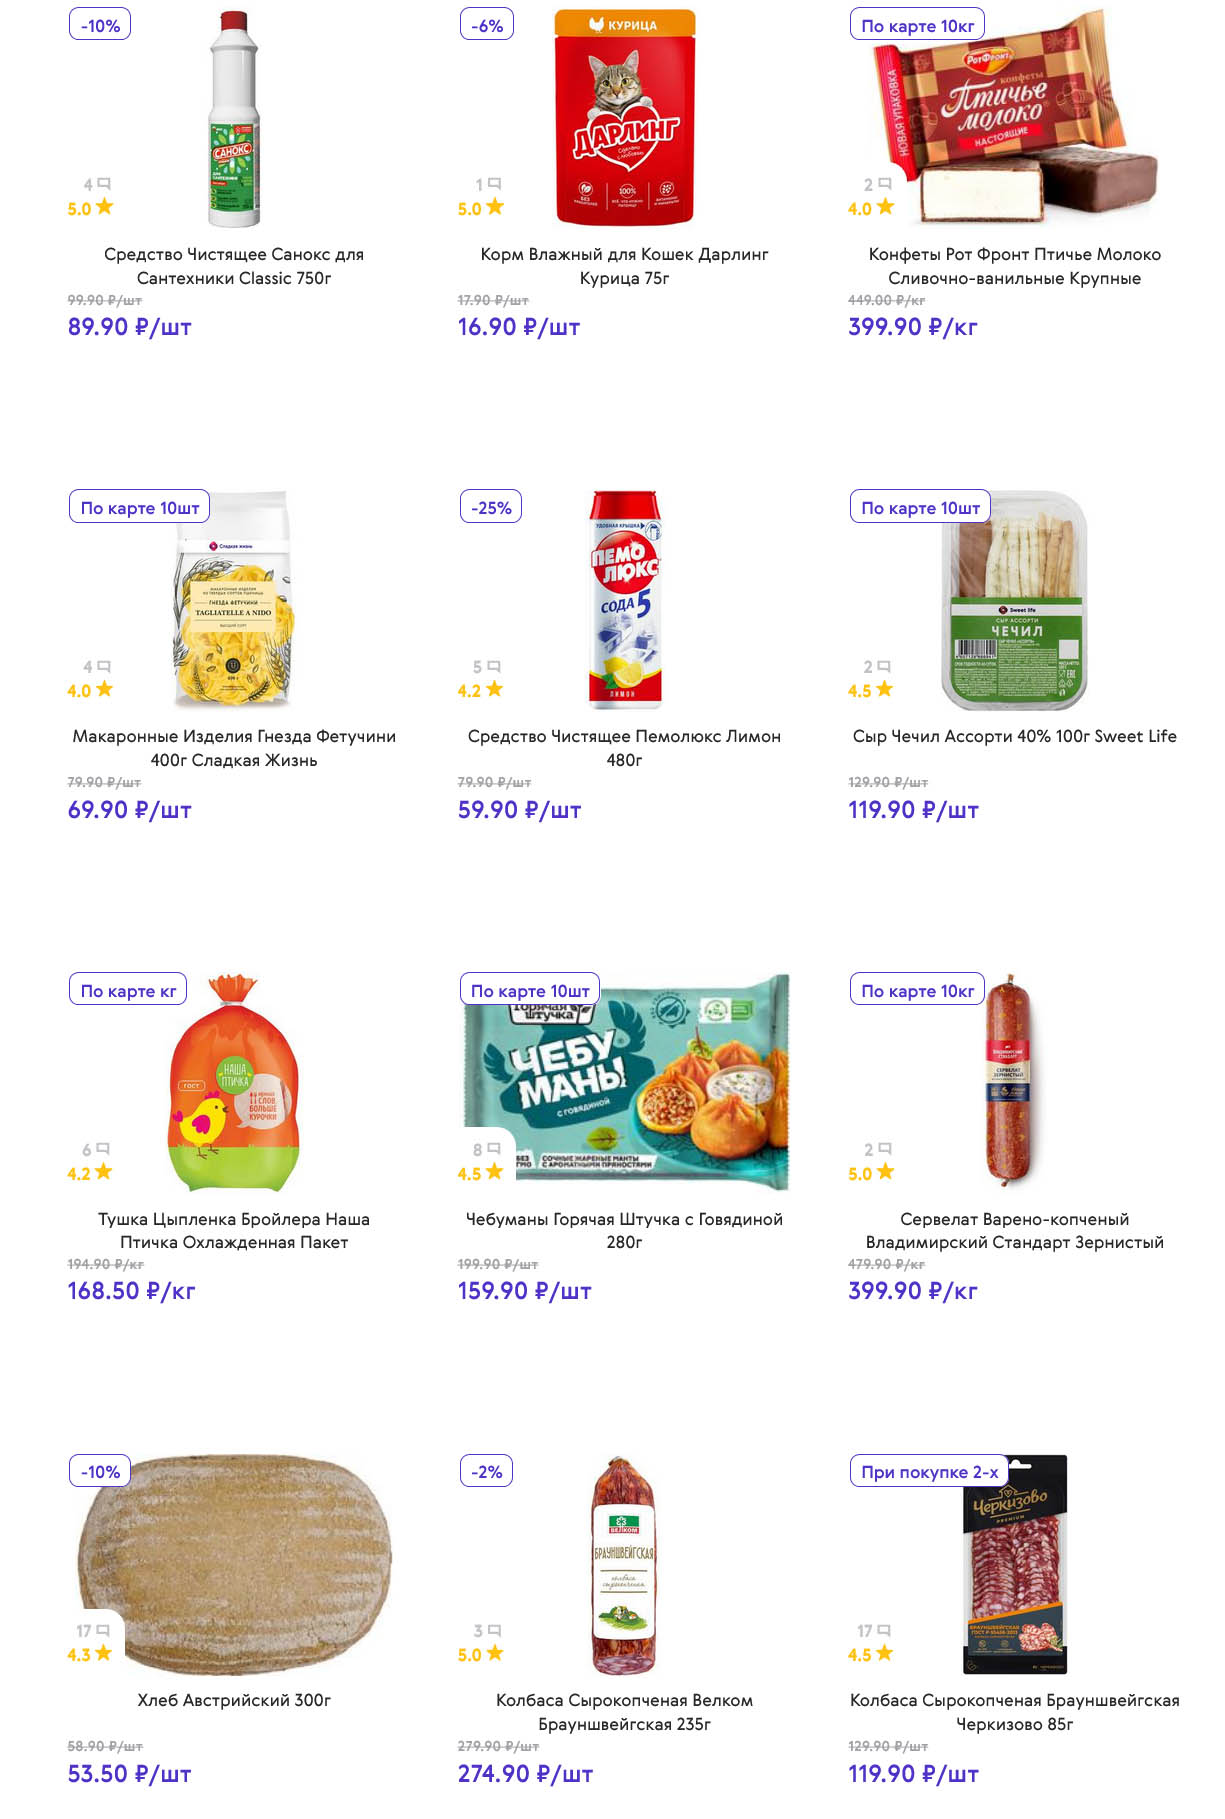Click the Велком Брауншвейгская sausage image
The image size is (1225, 1819).
pos(624,1565)
